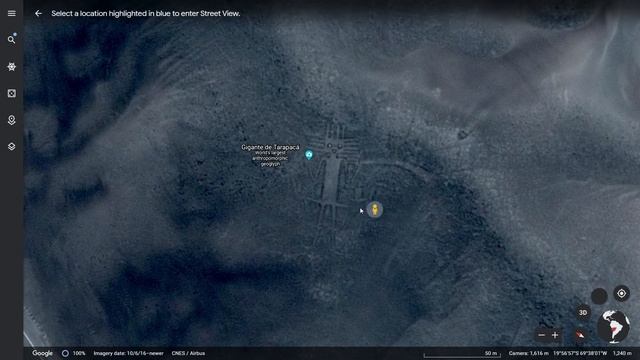Click the 1,240 m elevation readout

tap(622, 353)
